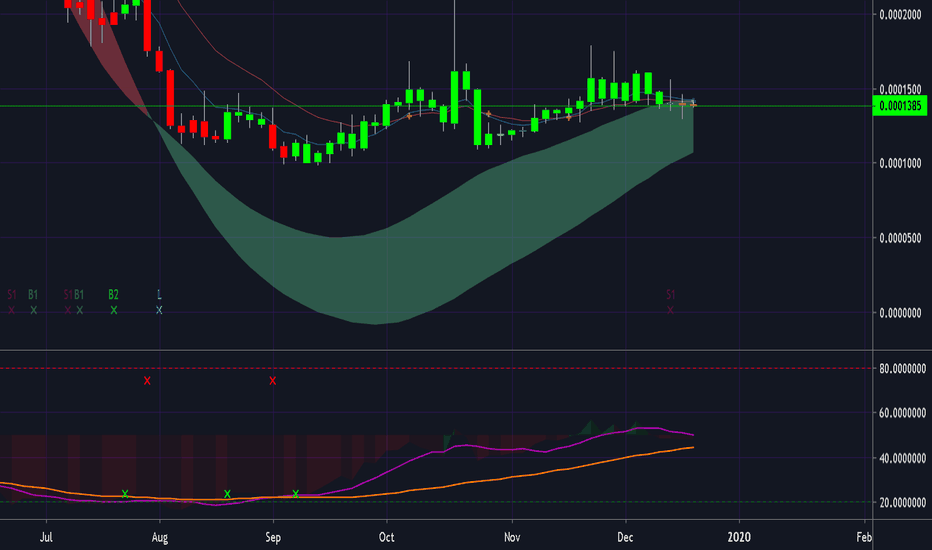Select the Sep date label
The height and width of the screenshot is (550, 932).
pyautogui.click(x=273, y=538)
